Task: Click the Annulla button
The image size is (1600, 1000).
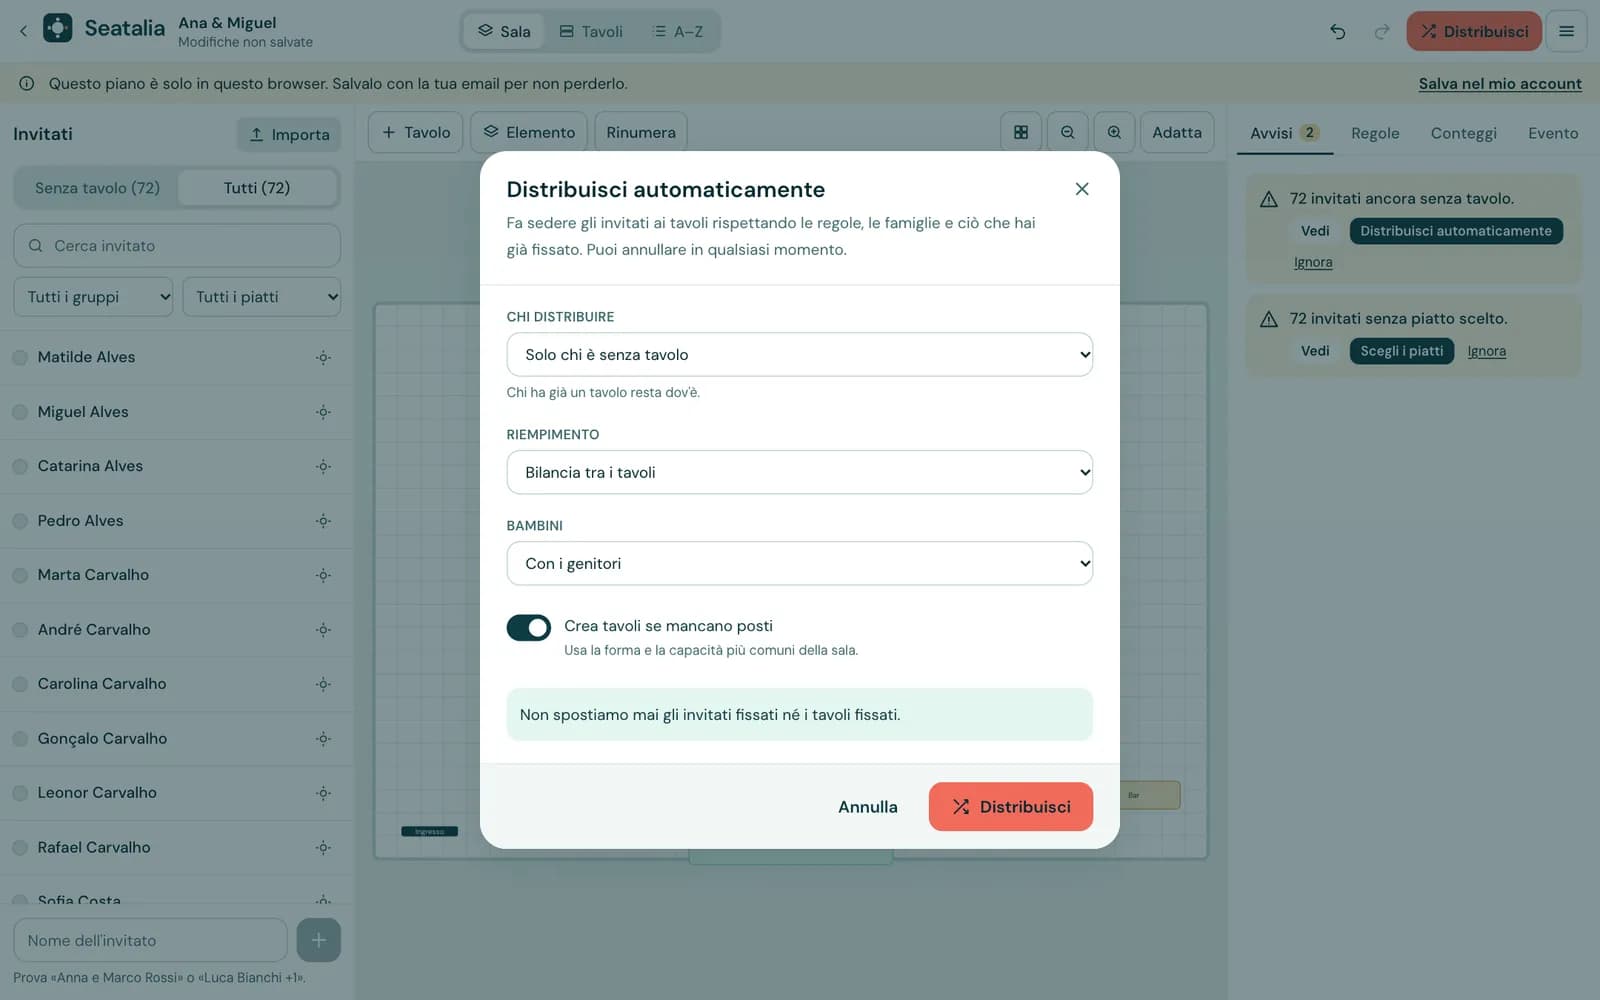Action: click(867, 807)
